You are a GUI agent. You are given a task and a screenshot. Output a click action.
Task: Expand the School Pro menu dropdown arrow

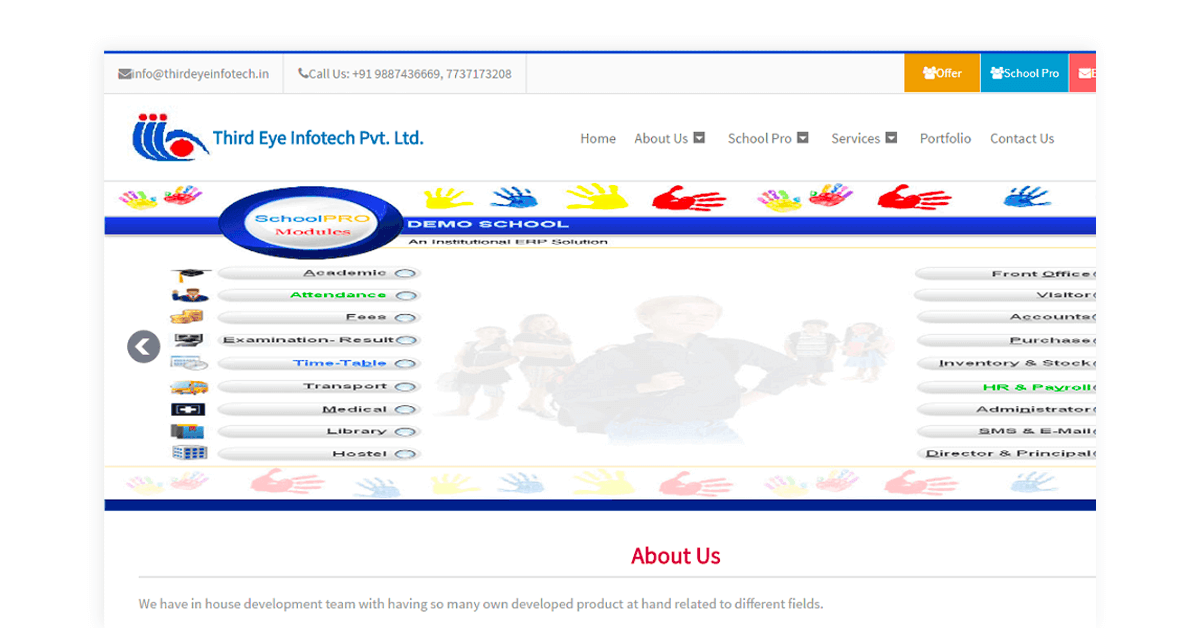pyautogui.click(x=803, y=138)
